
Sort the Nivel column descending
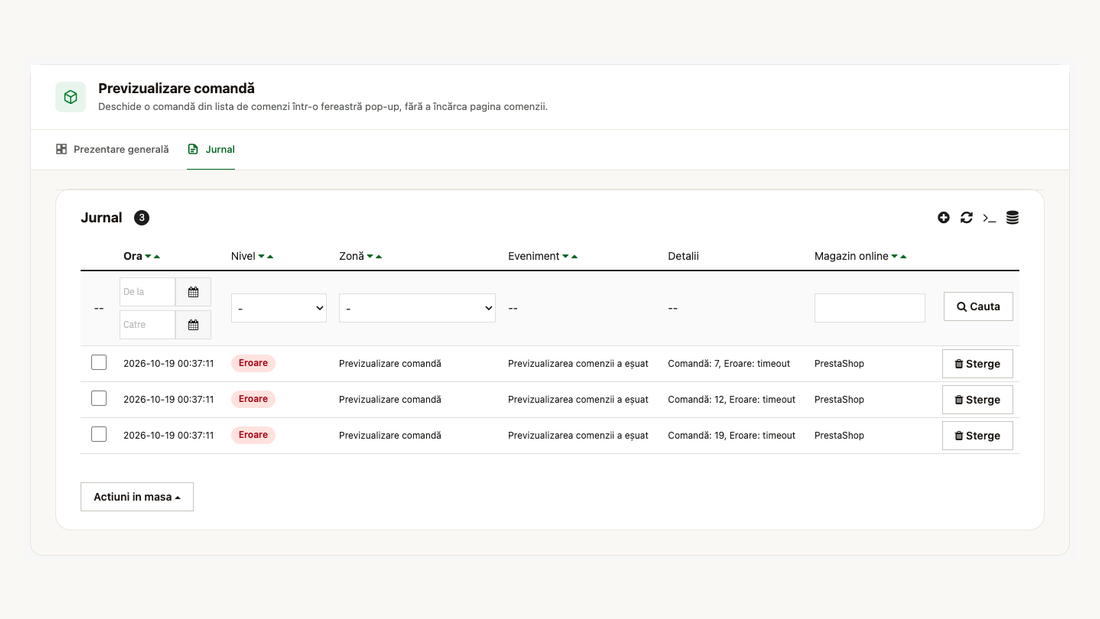point(261,256)
